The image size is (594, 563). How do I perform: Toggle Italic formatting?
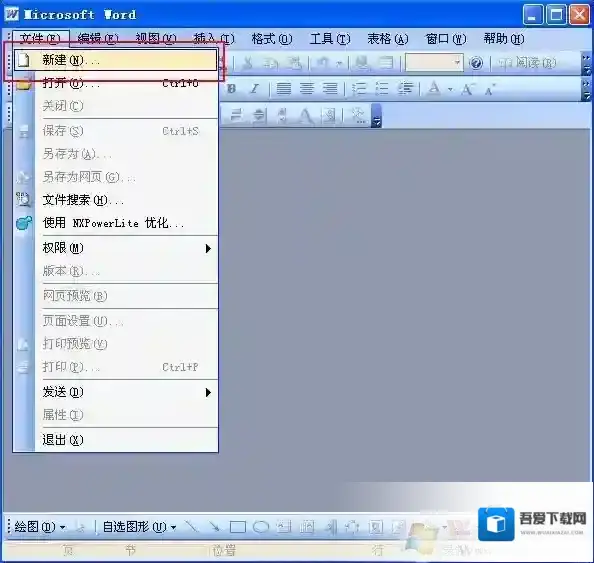(255, 89)
